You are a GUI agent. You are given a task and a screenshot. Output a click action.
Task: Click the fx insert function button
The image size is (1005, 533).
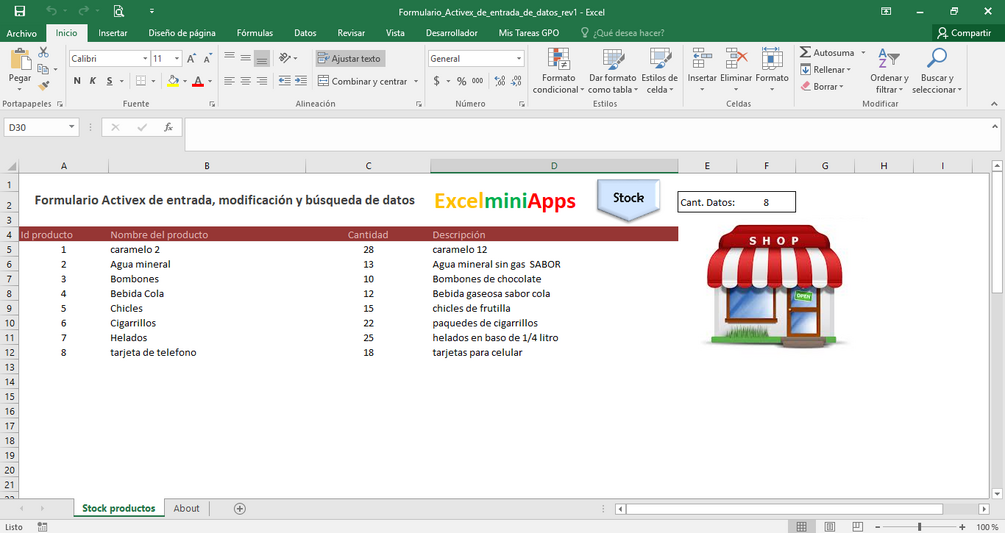point(169,127)
